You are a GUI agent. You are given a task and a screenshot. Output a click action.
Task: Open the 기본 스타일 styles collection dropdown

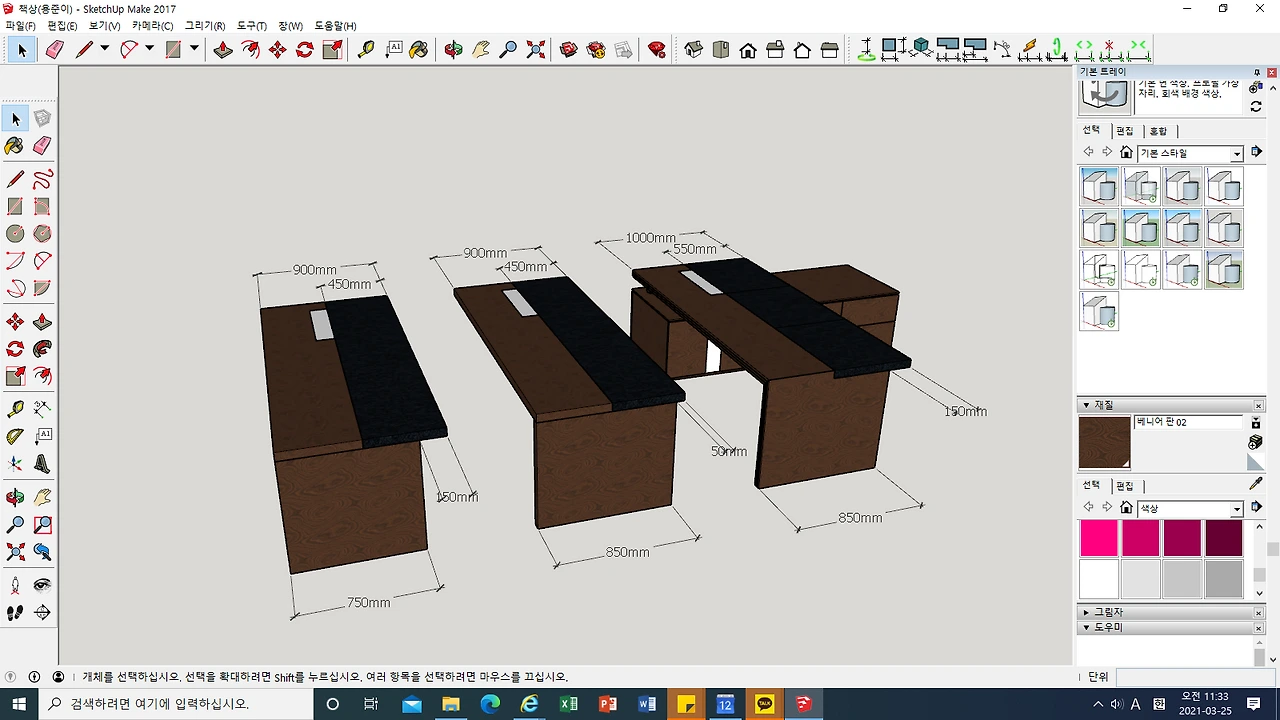click(1236, 153)
